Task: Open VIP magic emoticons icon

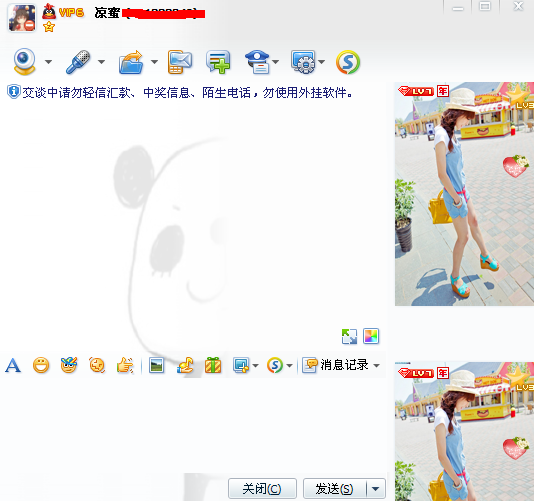Action: point(69,365)
